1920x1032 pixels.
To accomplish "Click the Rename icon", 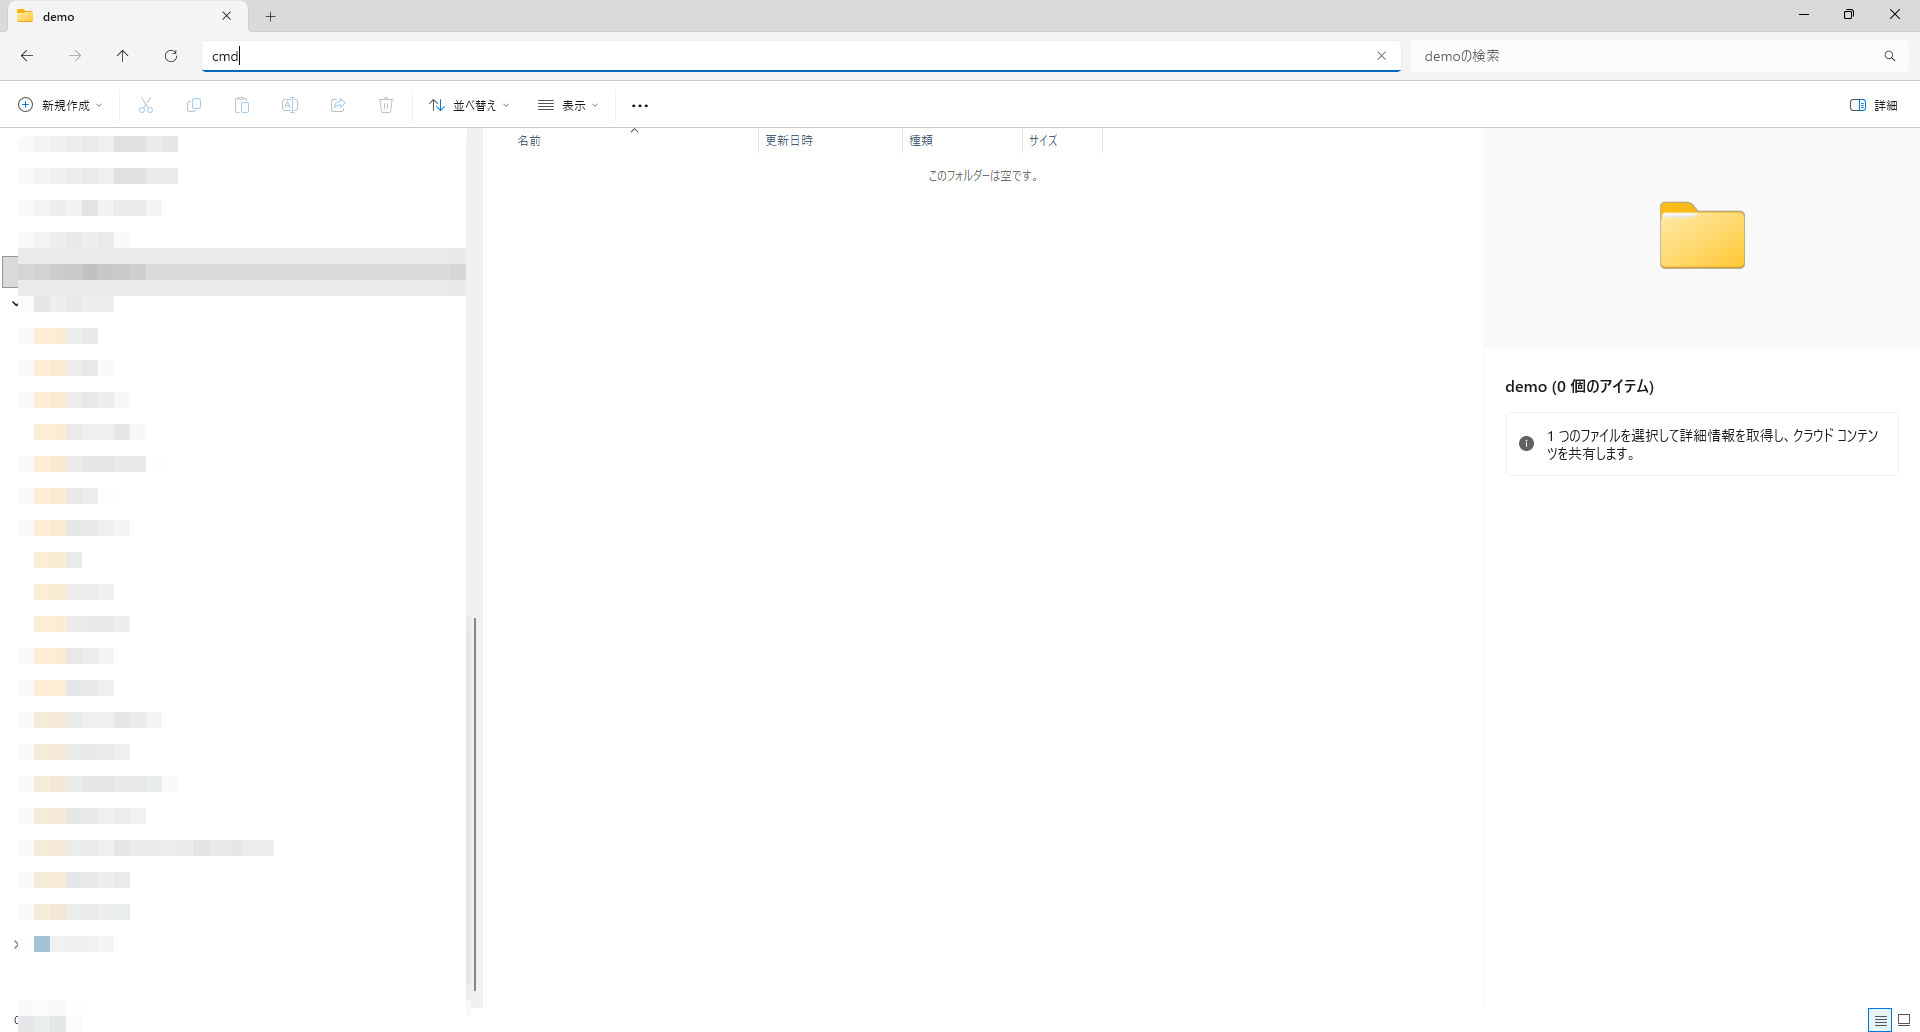I will point(290,105).
